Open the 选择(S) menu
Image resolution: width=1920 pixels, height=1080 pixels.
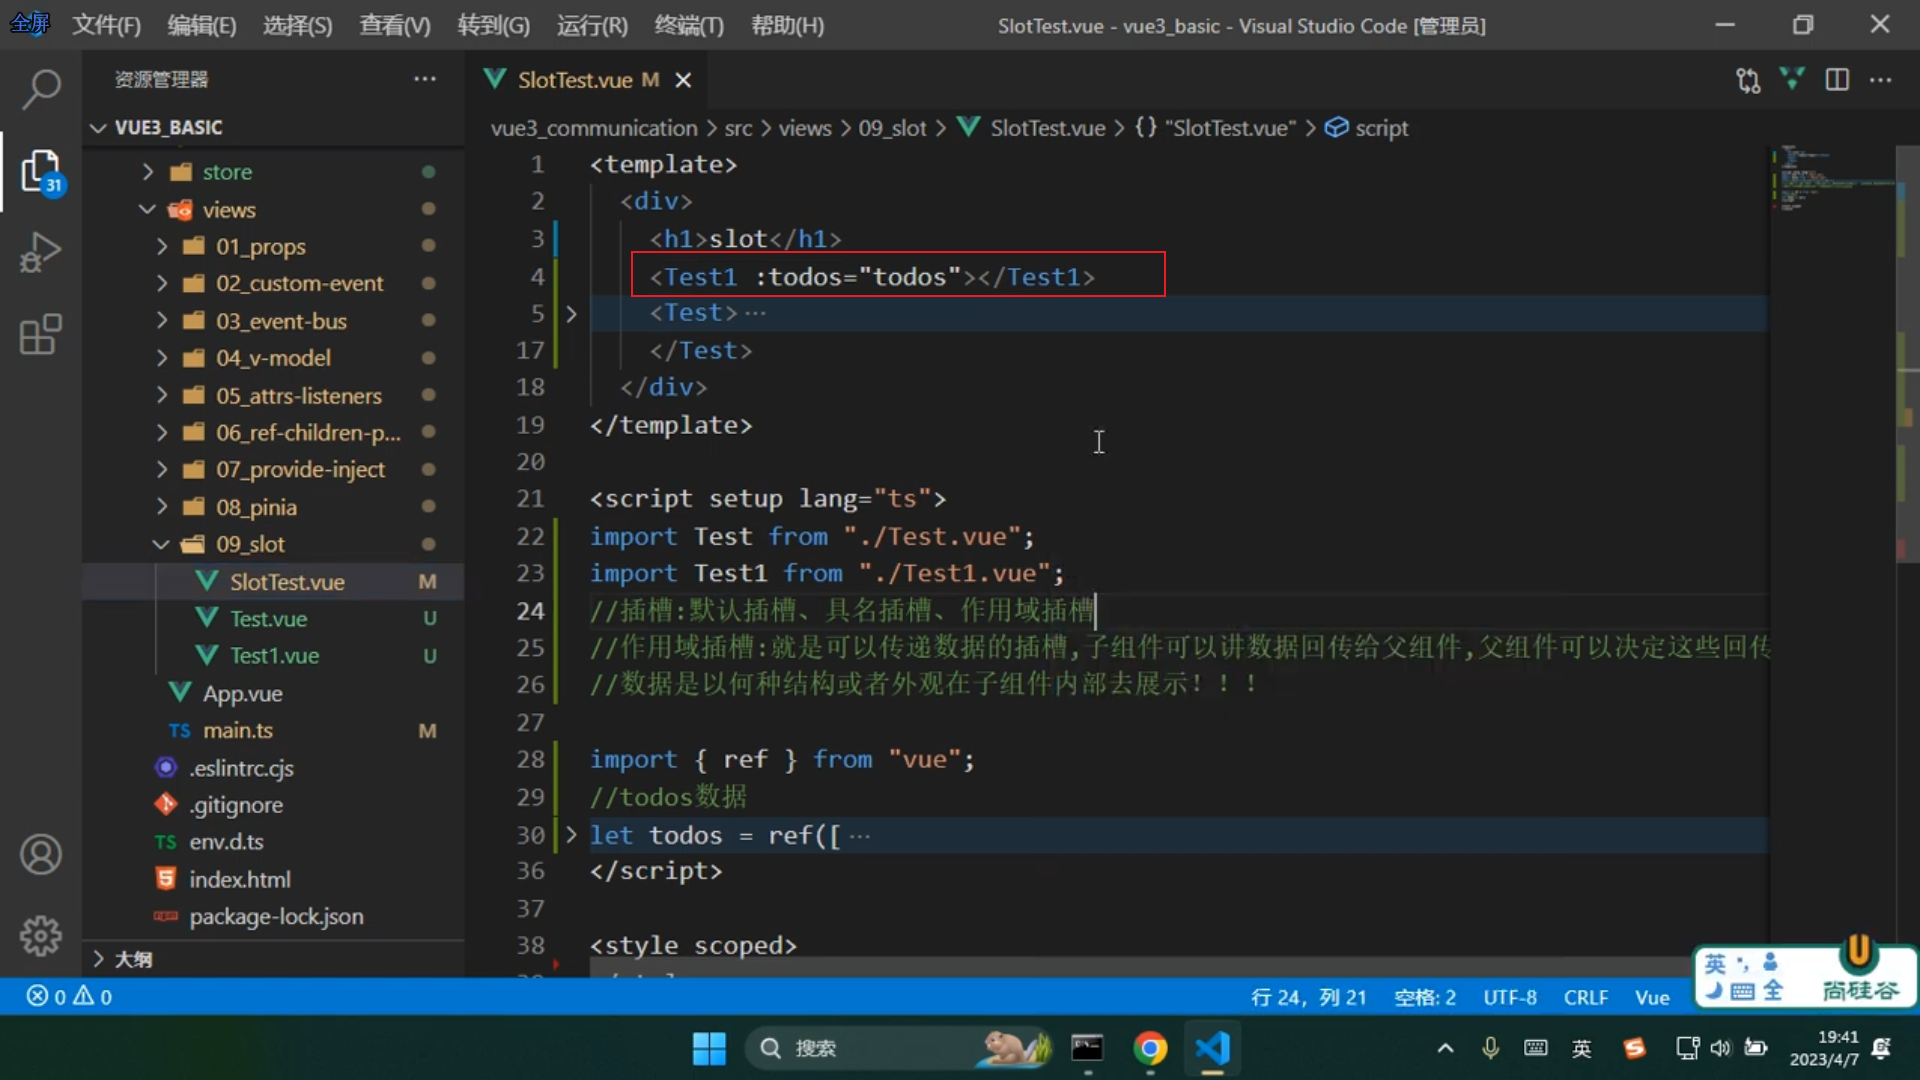297,25
